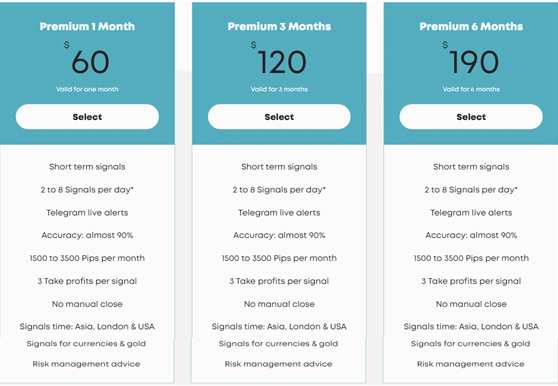Click the $190 price figure
Screen dimensions: 558x386
coord(470,58)
